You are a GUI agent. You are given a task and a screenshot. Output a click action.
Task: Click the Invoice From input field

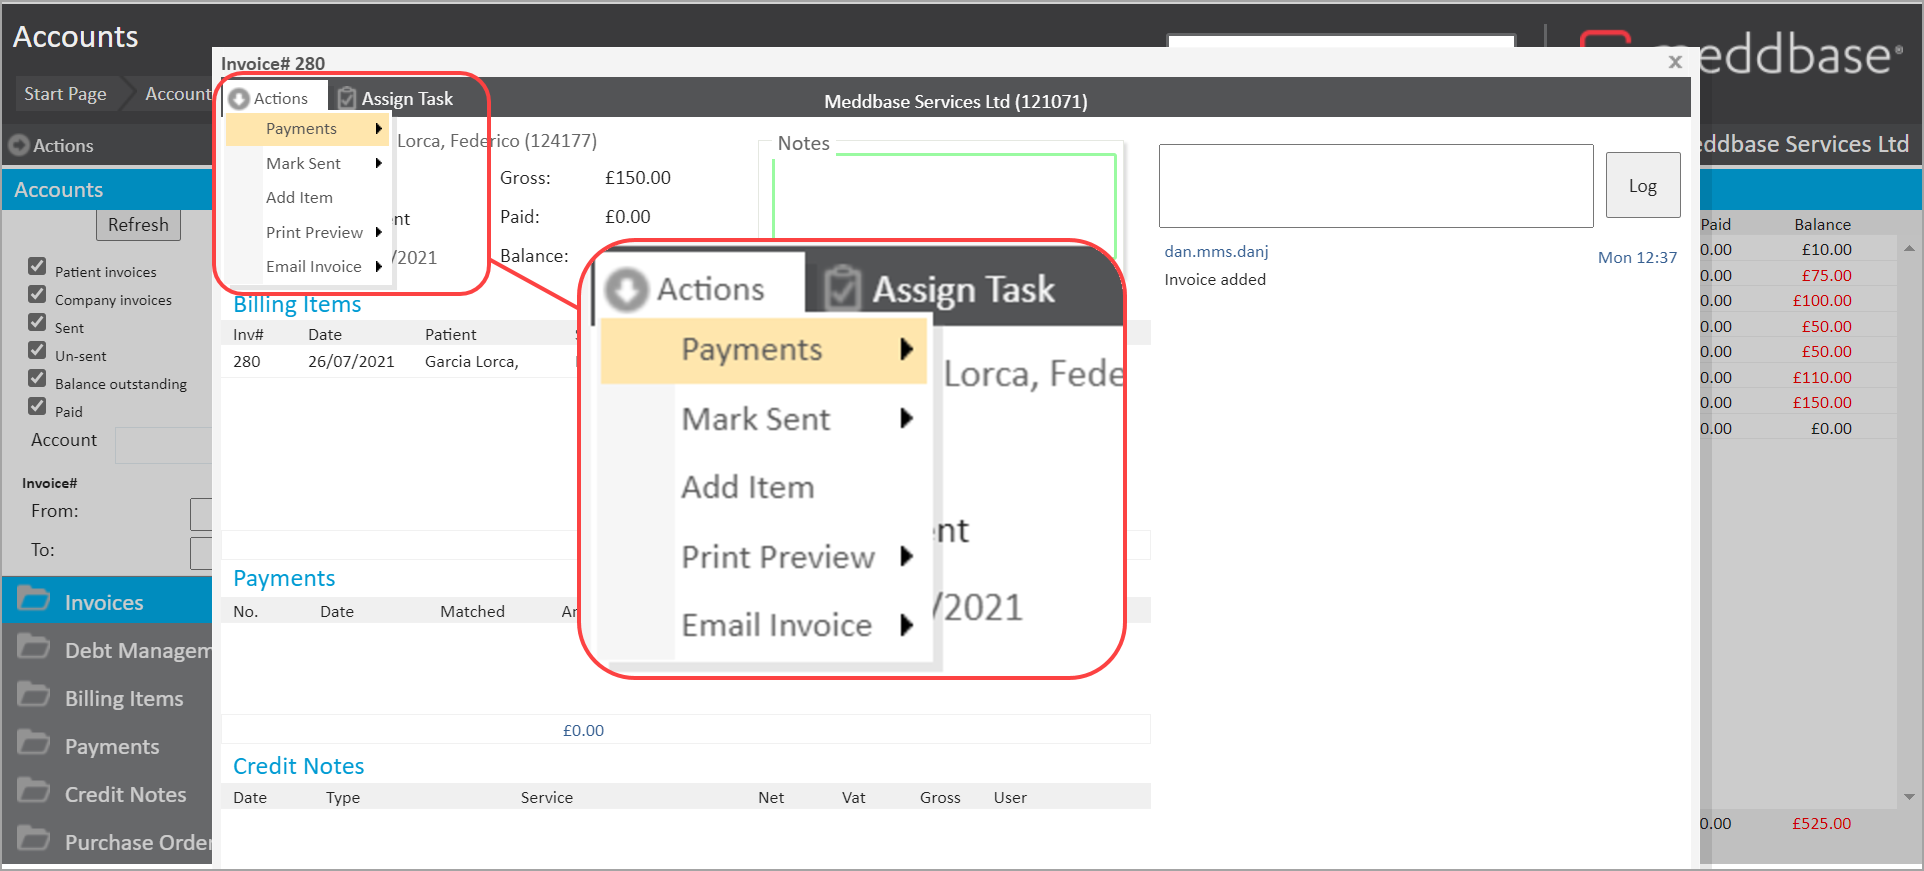(201, 514)
